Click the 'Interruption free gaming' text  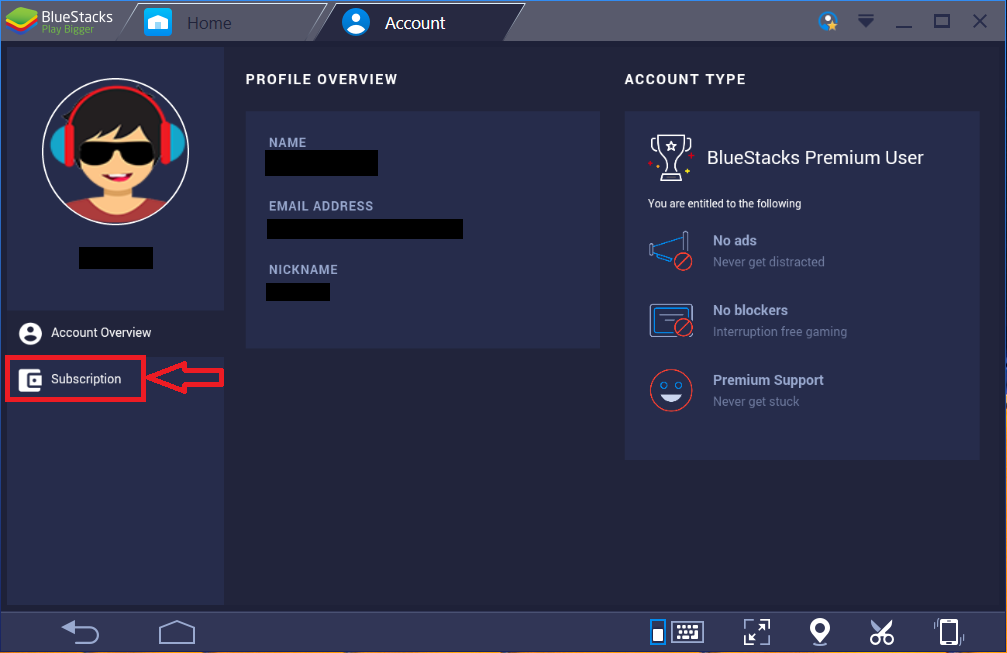(x=780, y=332)
